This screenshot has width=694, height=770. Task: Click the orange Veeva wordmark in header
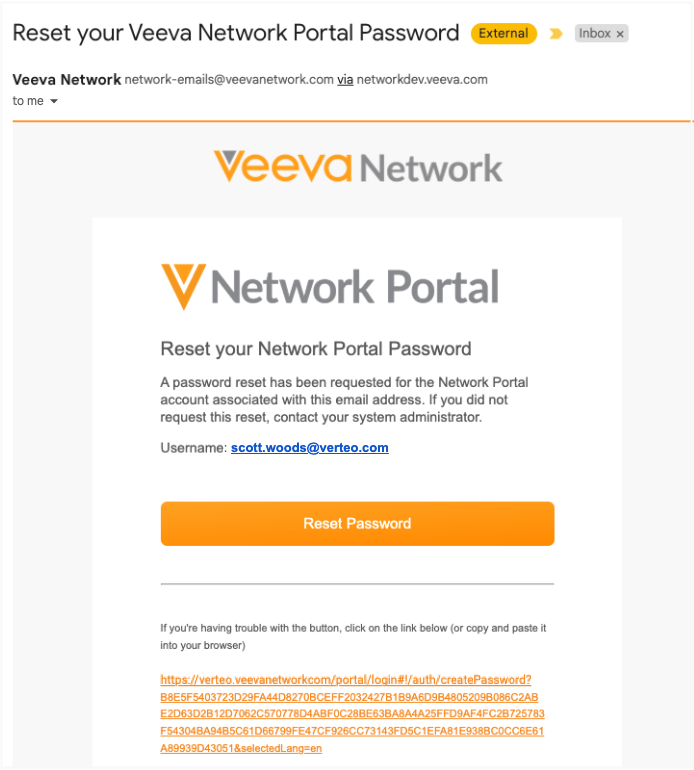283,166
